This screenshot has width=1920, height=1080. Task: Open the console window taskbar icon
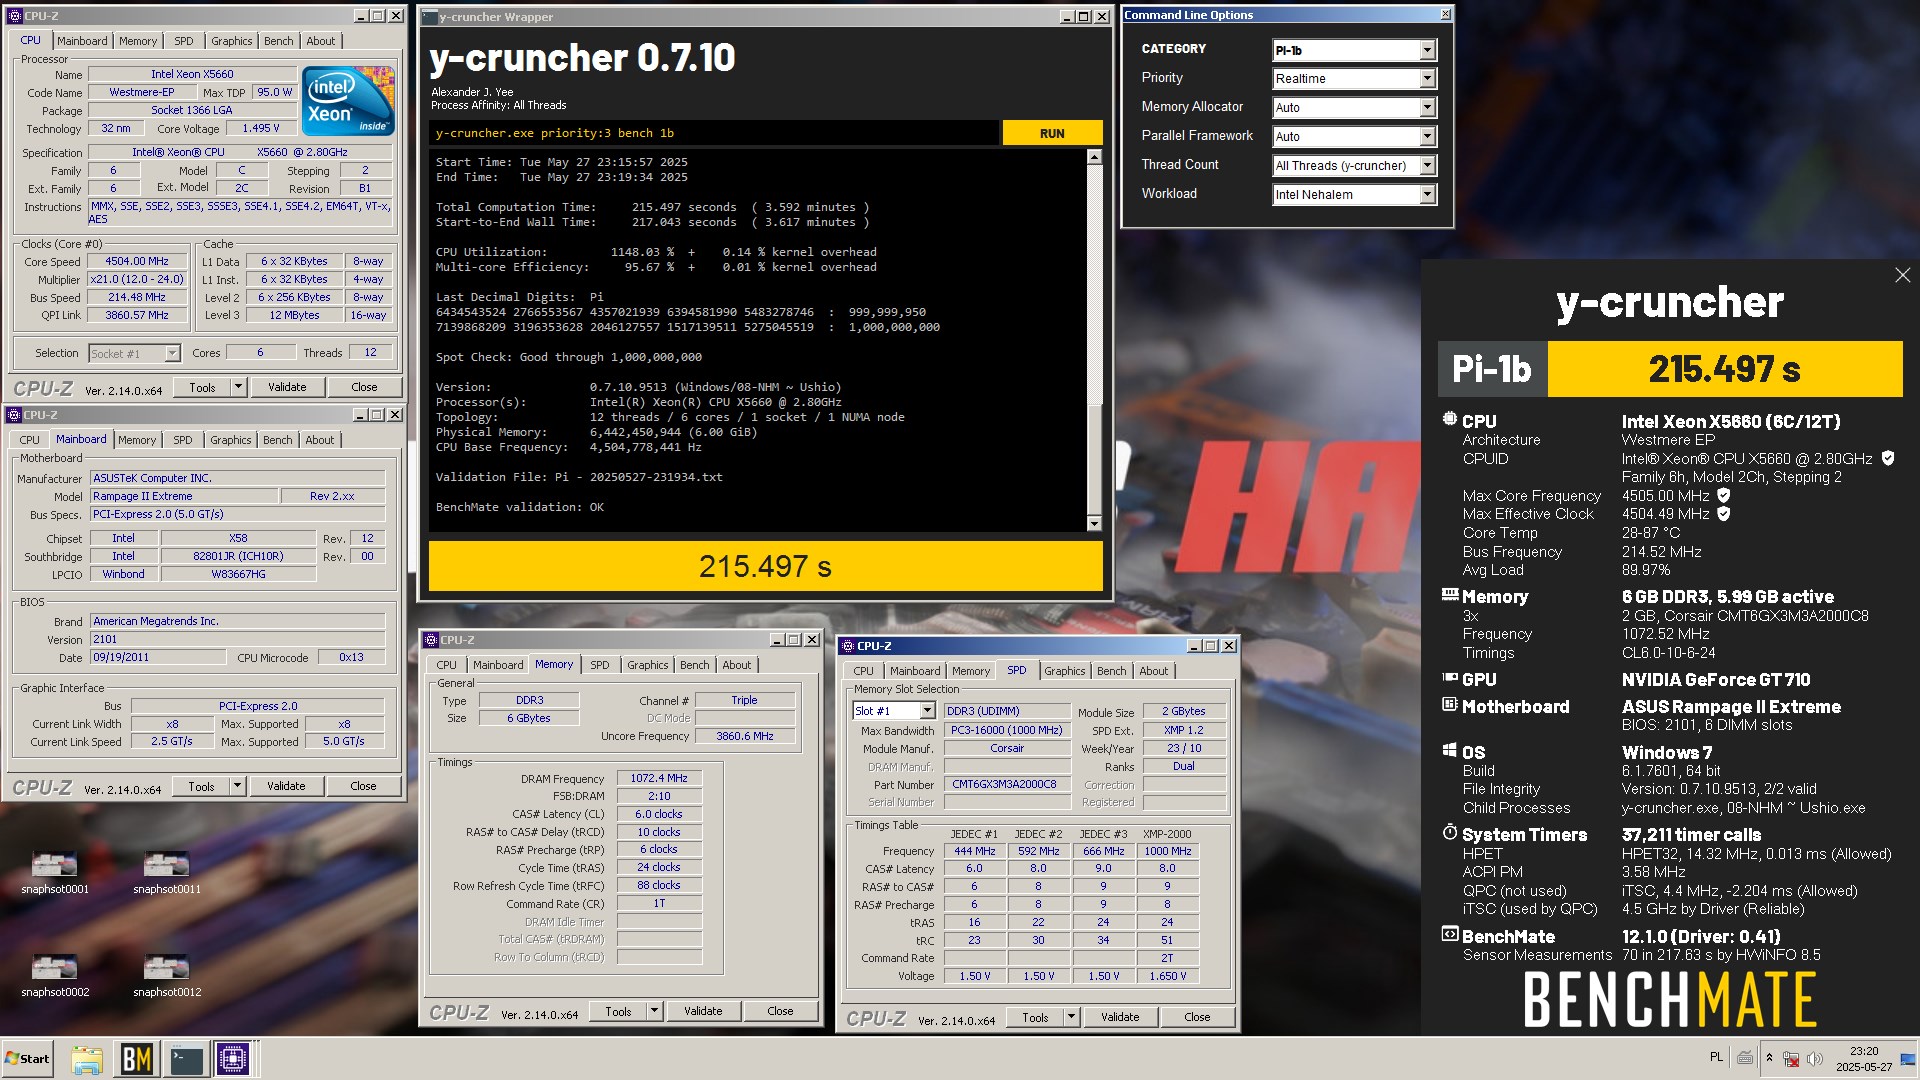tap(186, 1059)
